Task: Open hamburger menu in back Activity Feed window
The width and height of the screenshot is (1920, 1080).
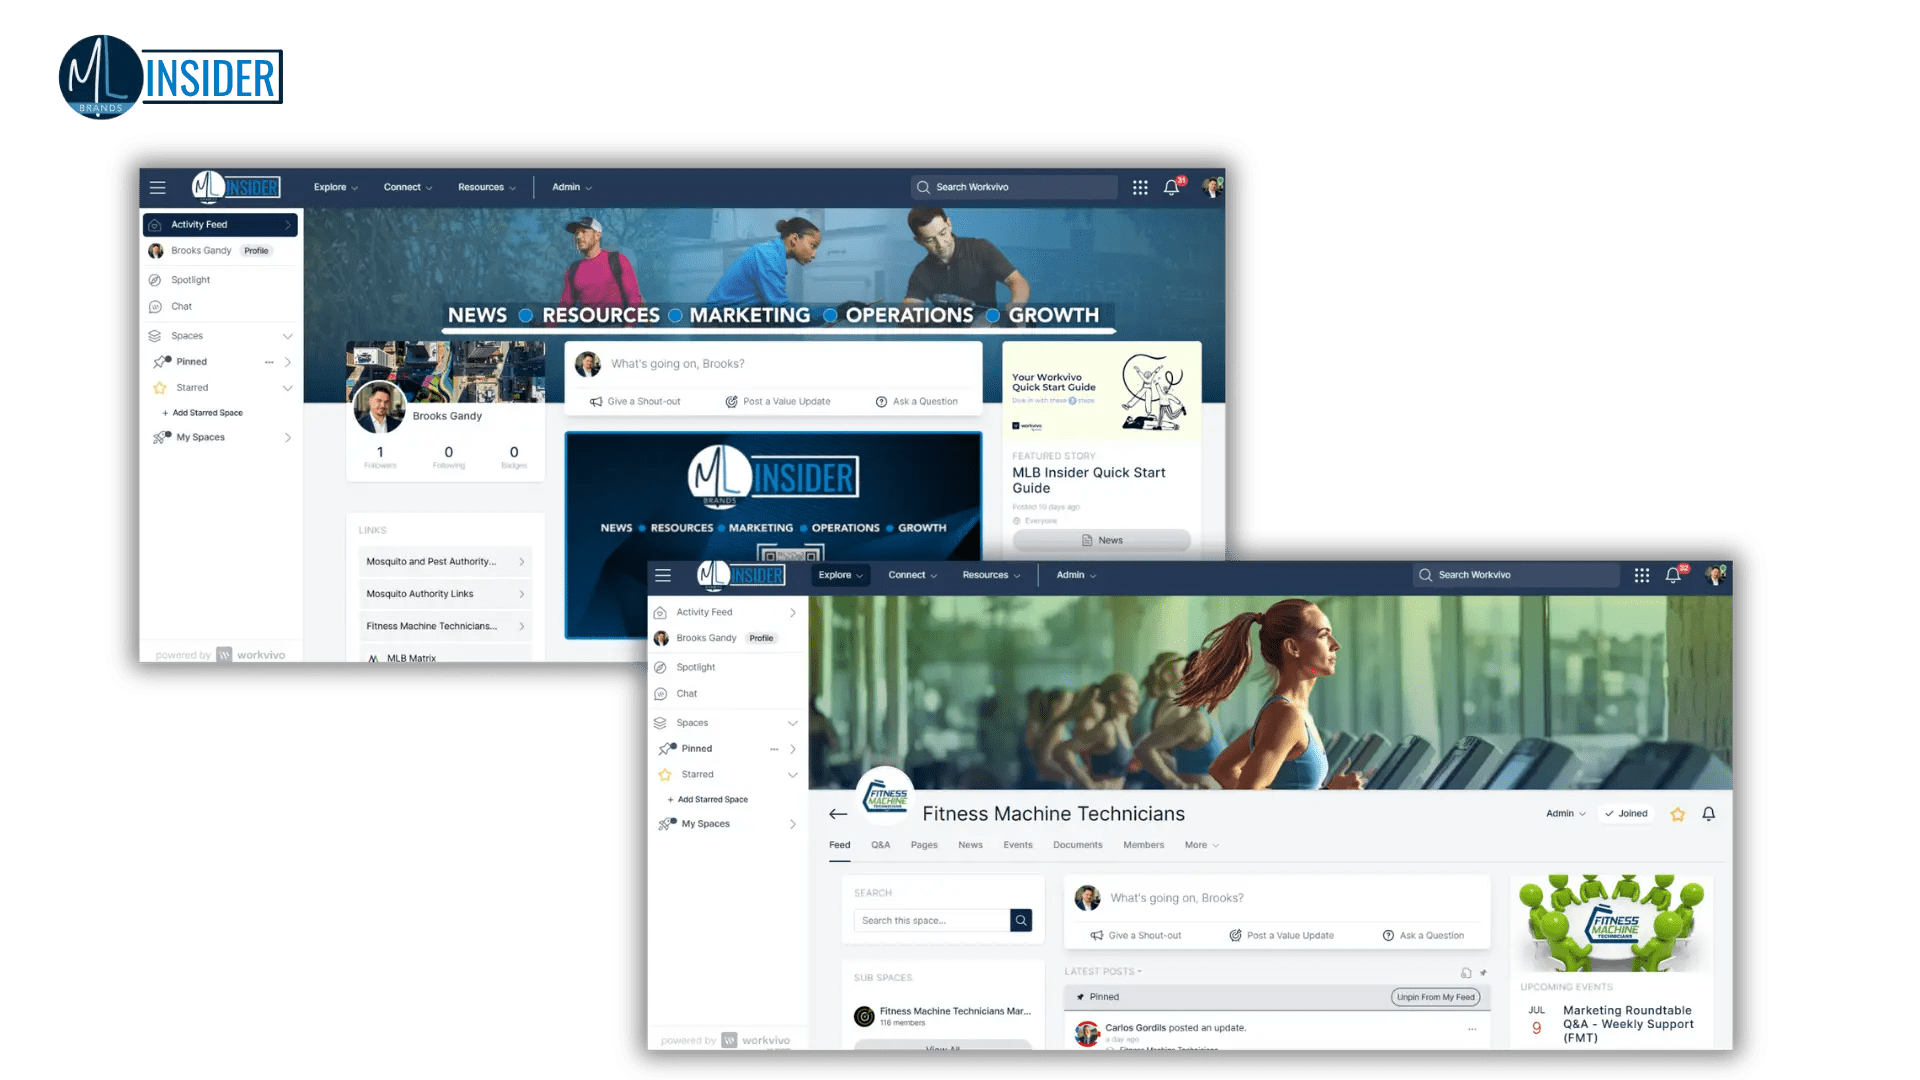Action: (157, 187)
